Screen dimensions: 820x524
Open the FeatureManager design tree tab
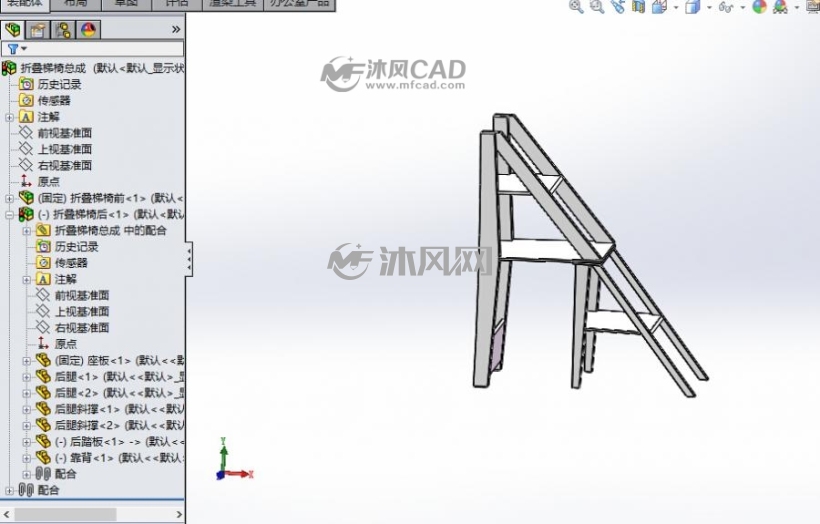(13, 30)
